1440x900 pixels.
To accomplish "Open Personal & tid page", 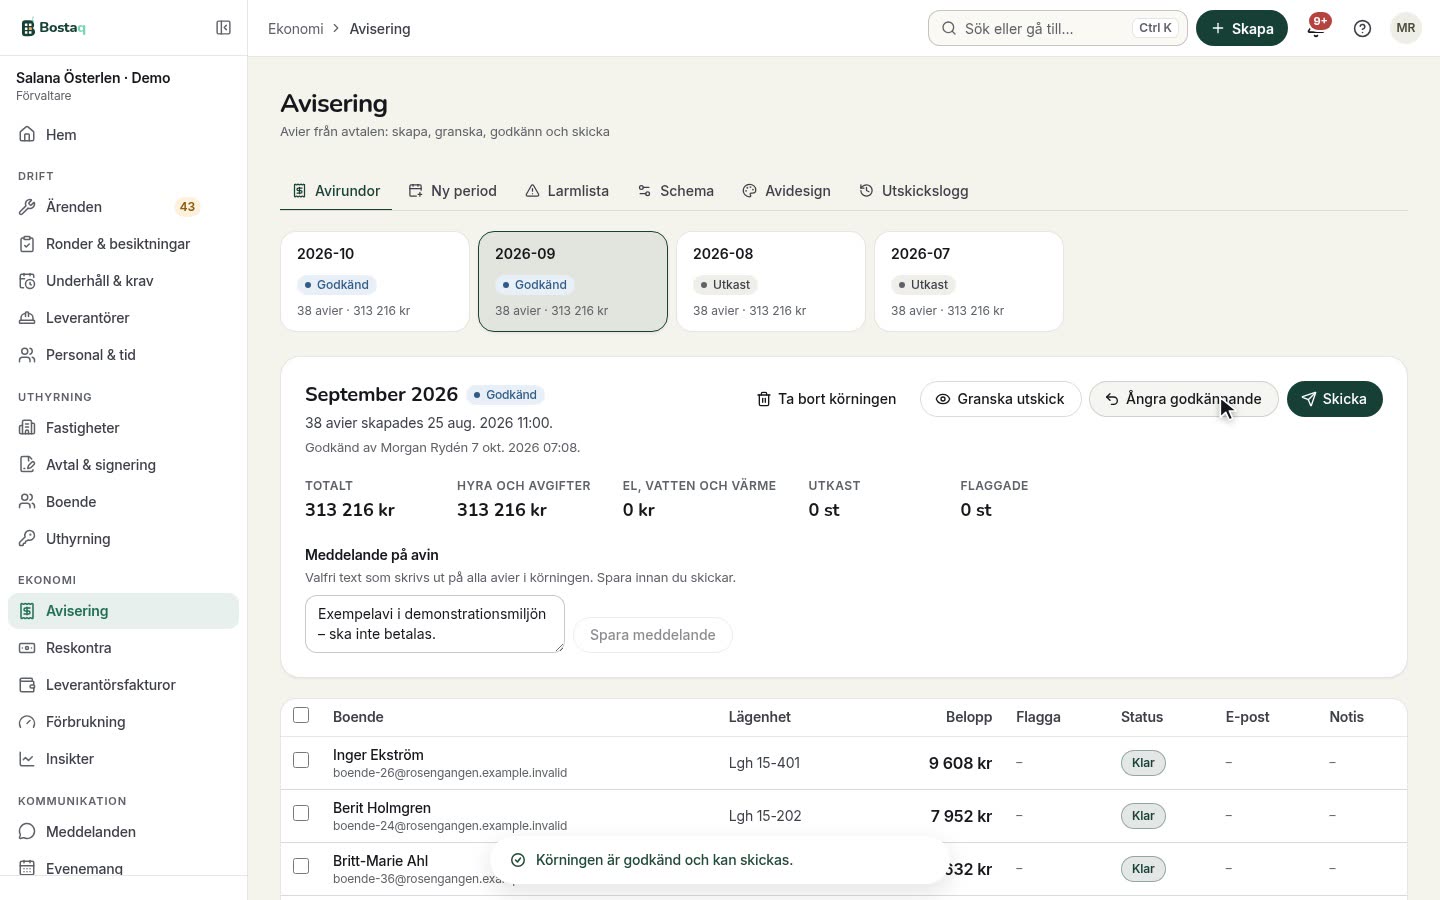I will [x=123, y=355].
